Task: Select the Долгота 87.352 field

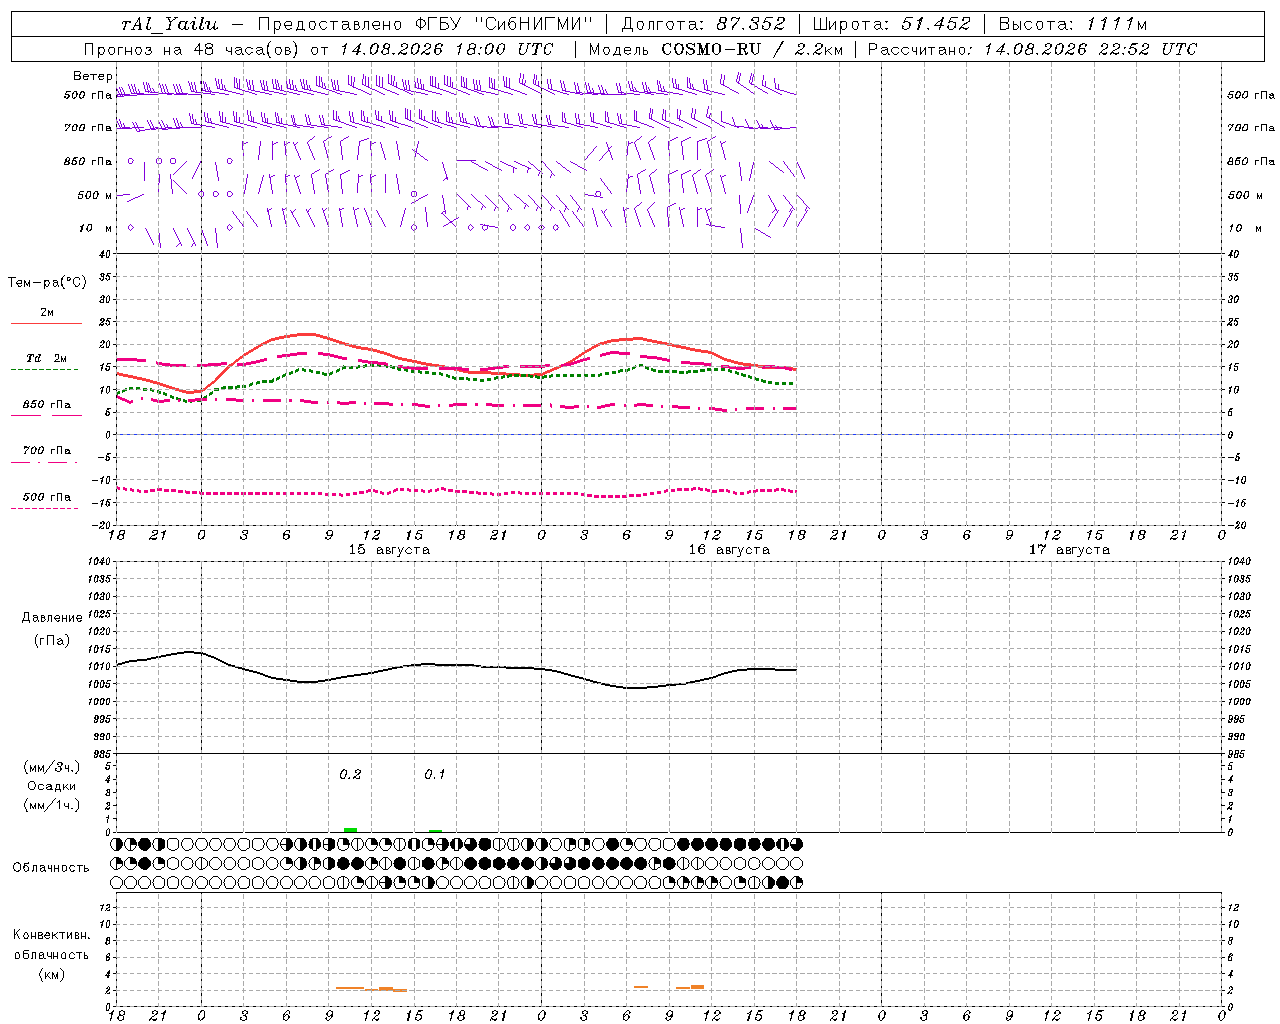Action: tap(703, 24)
